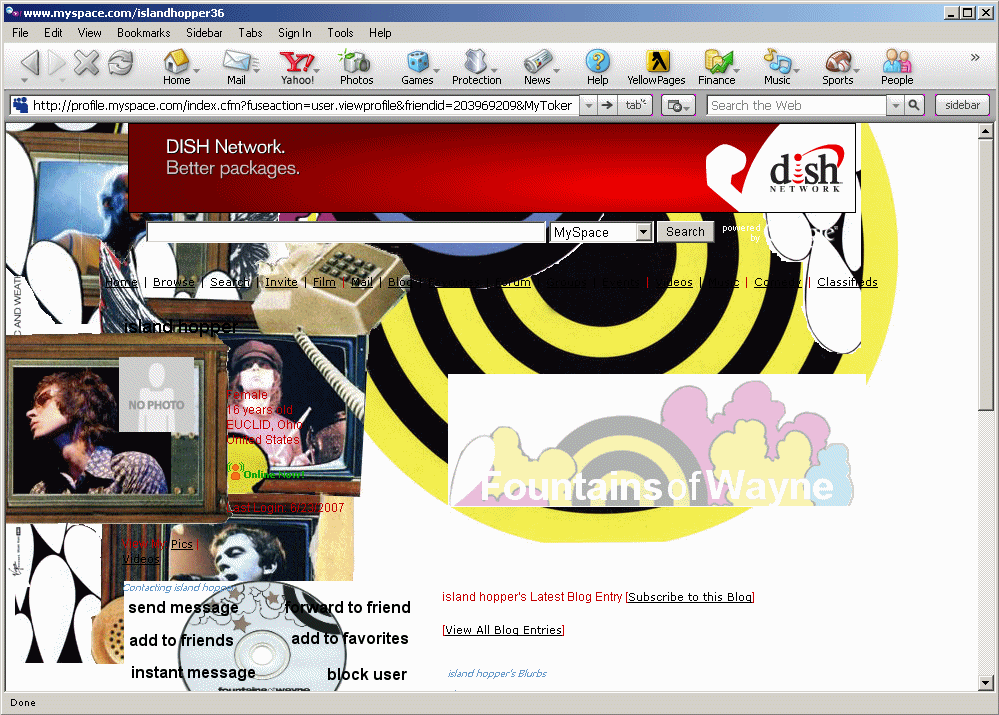Image resolution: width=999 pixels, height=715 pixels.
Task: Open the Sidebar menu
Action: pos(204,33)
